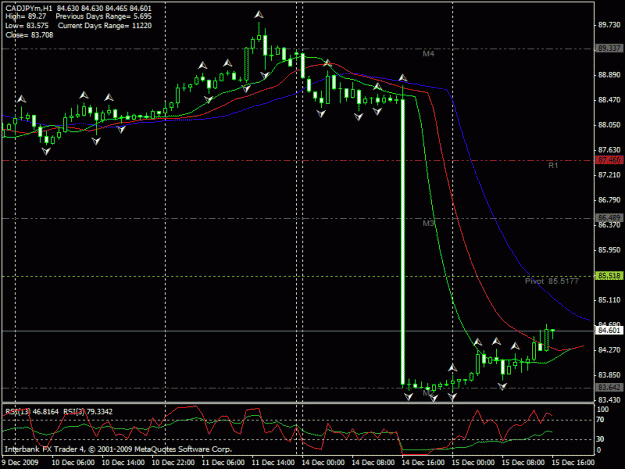Click the '10 Dec 06:00' time axis label
The width and height of the screenshot is (625, 469).
[x=73, y=463]
